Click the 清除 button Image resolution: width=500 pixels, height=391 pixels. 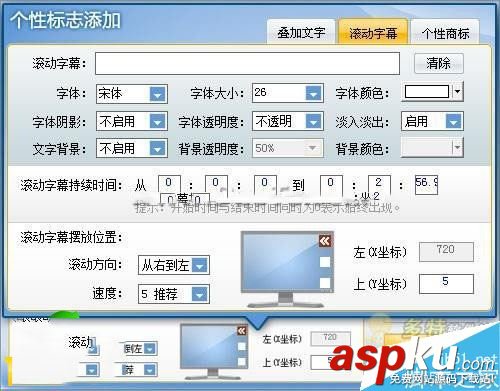point(439,63)
